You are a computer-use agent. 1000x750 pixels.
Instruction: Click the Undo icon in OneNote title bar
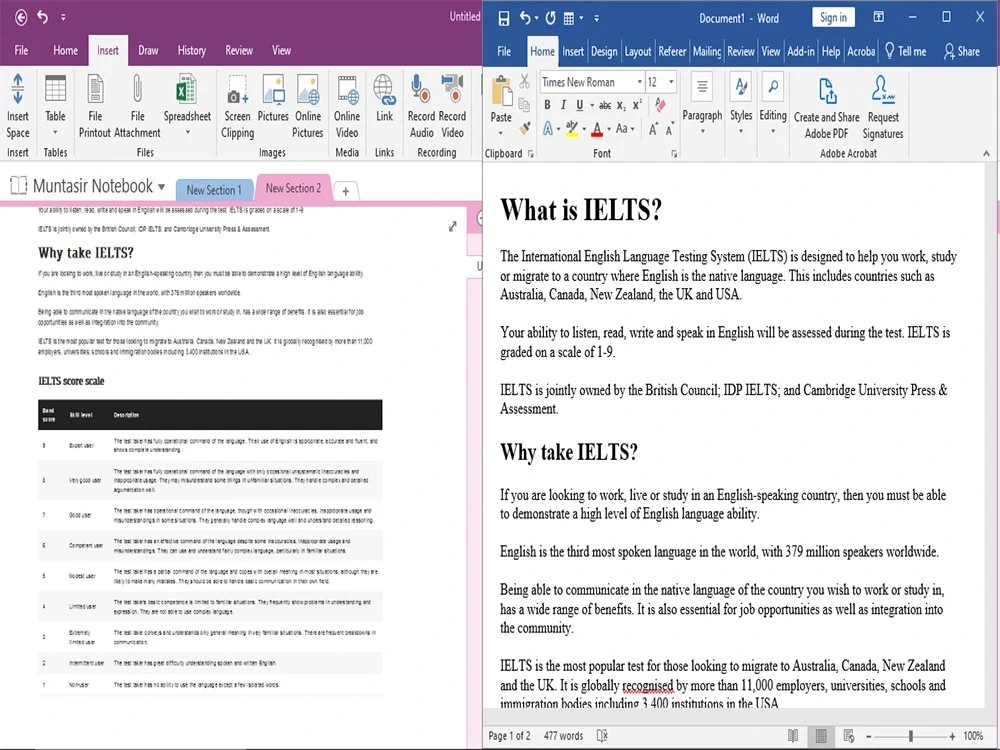point(43,17)
